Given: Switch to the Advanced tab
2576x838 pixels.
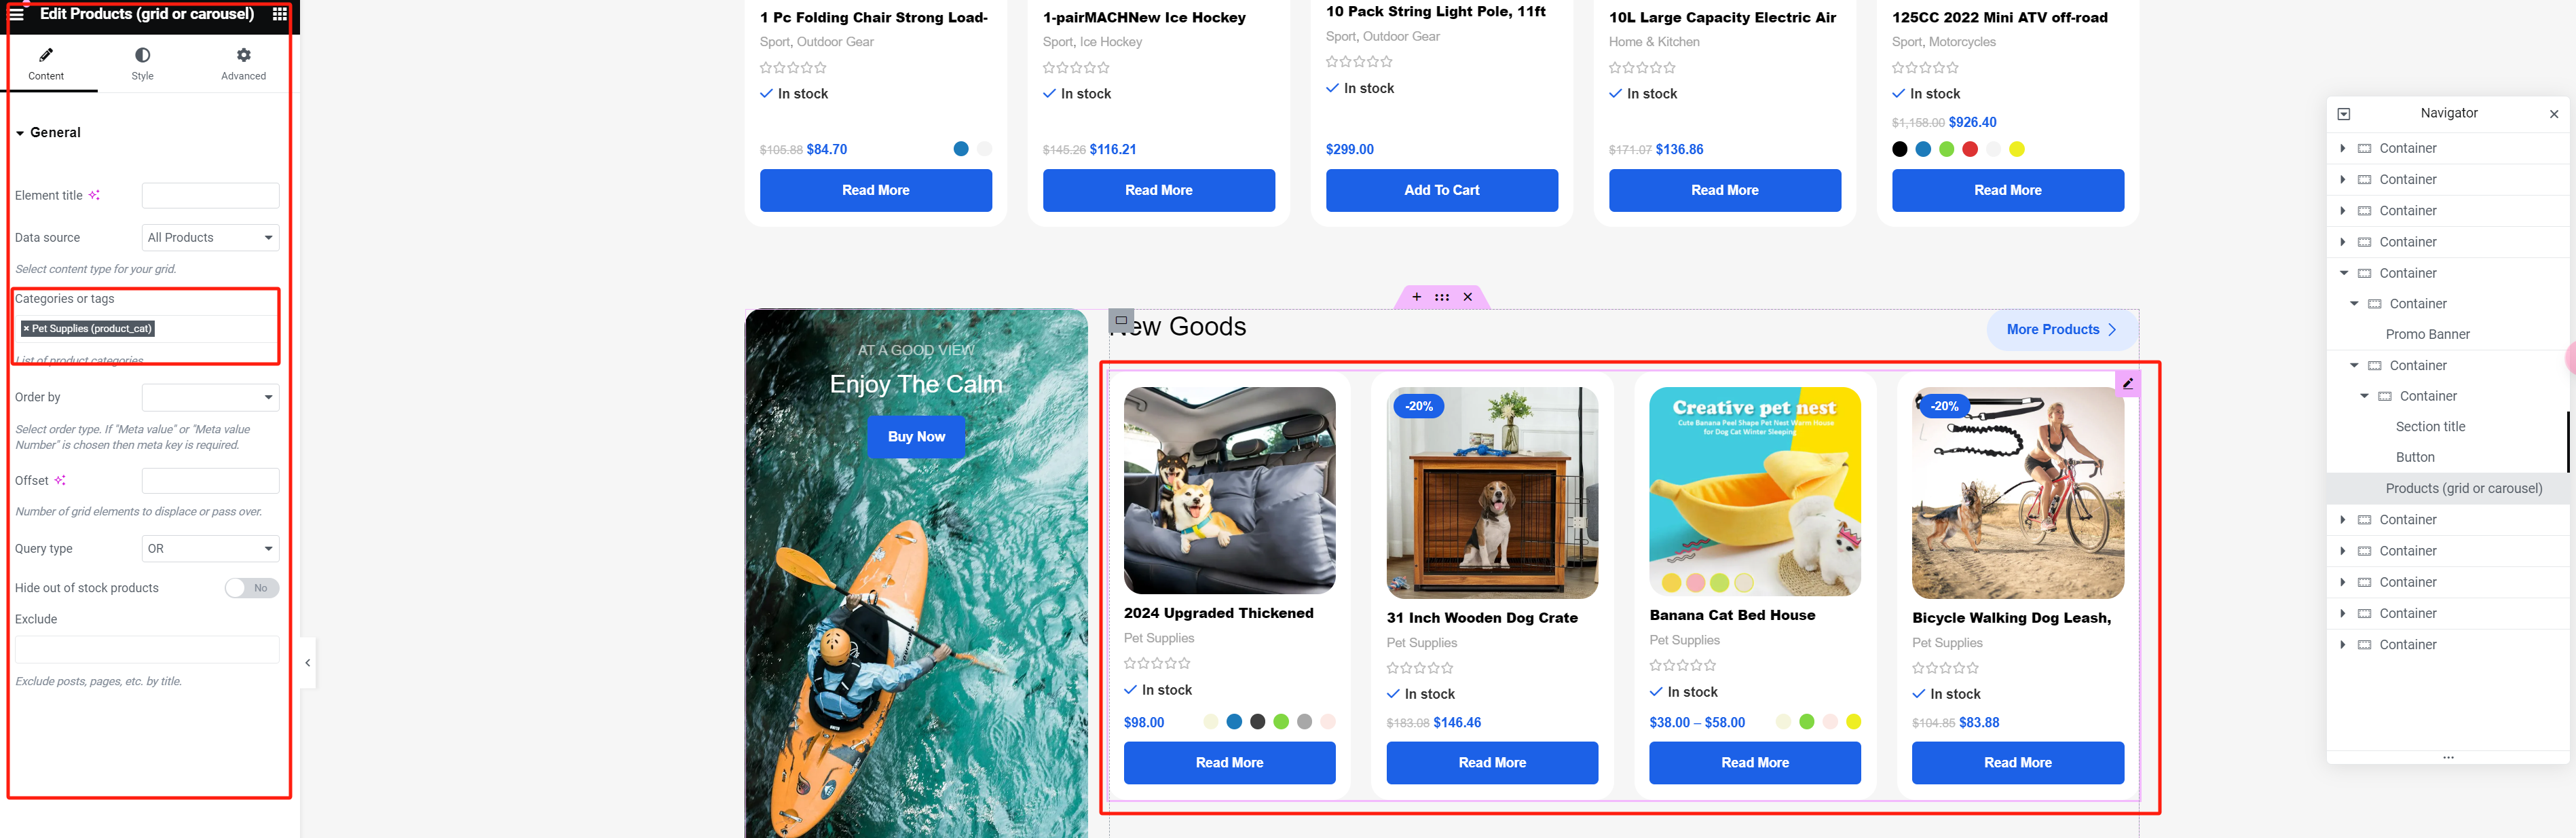Looking at the screenshot, I should pos(243,64).
